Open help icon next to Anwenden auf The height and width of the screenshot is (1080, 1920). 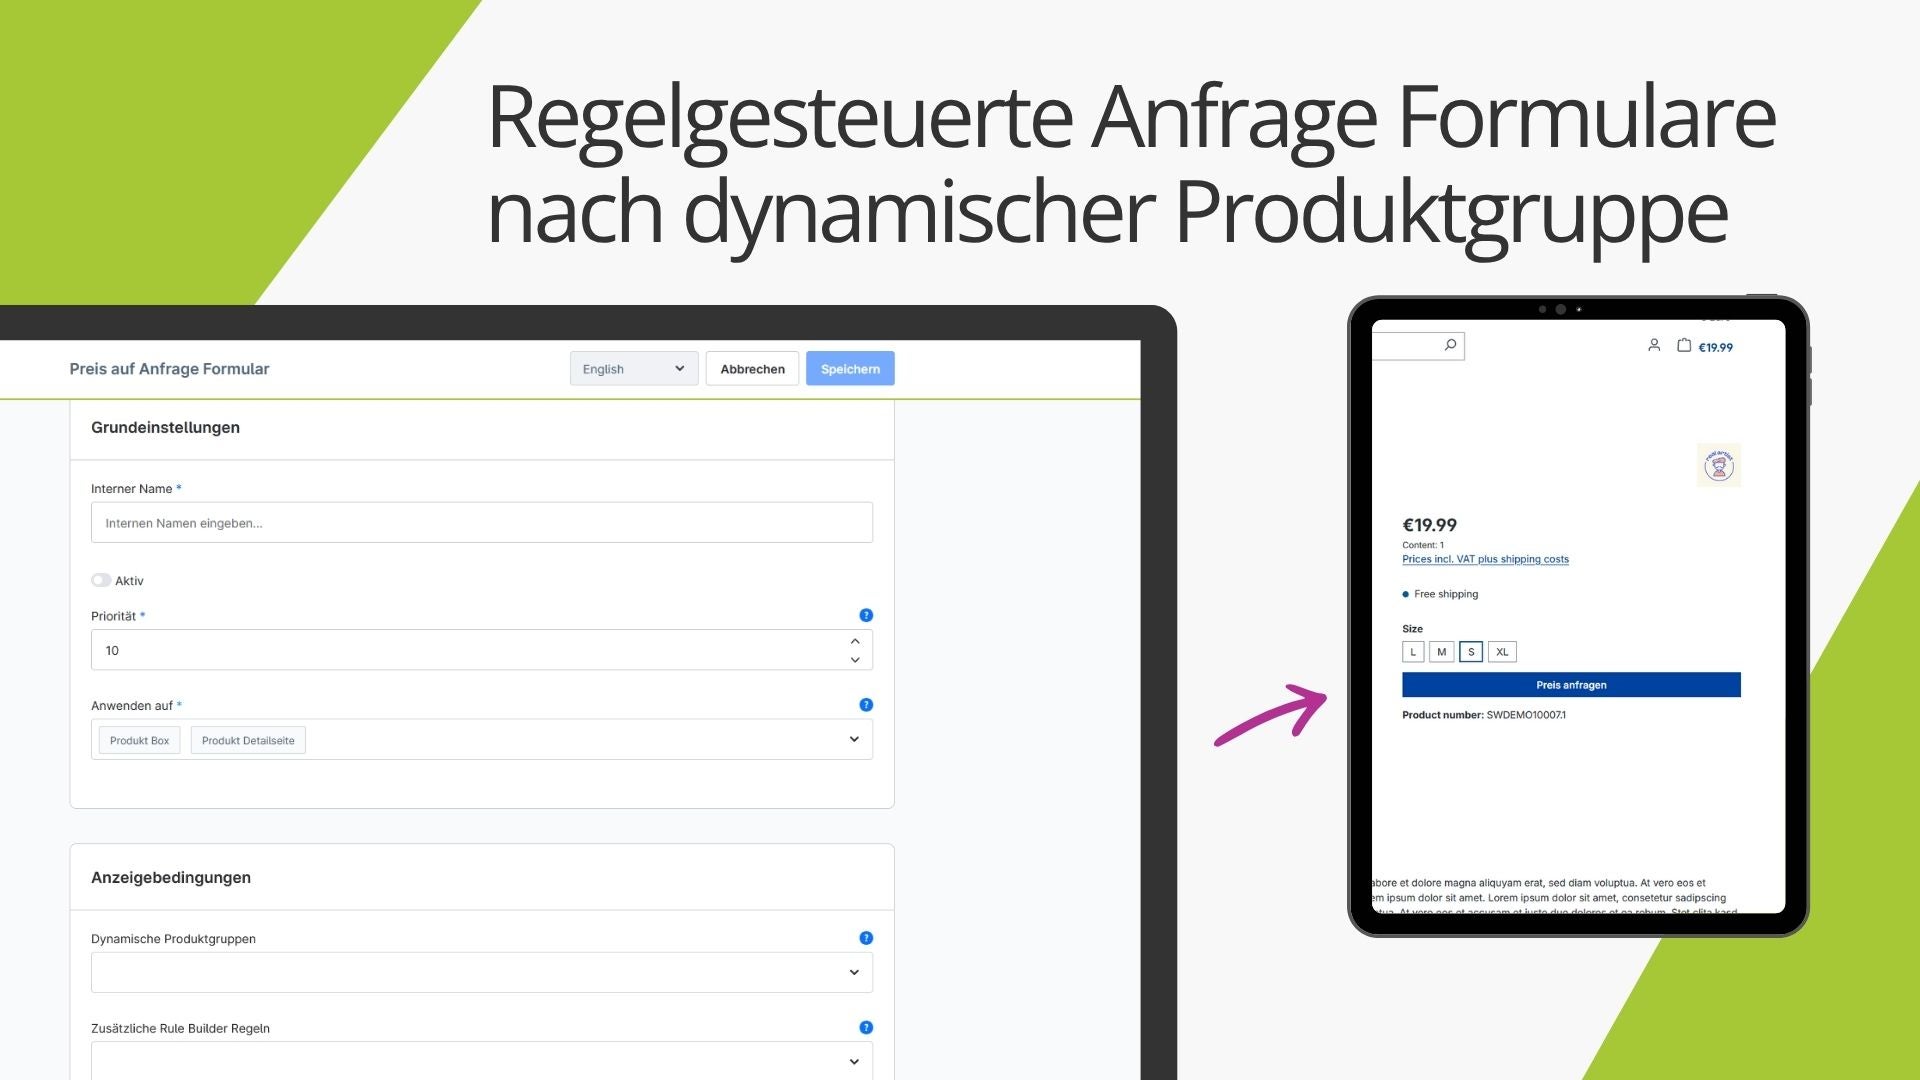866,705
